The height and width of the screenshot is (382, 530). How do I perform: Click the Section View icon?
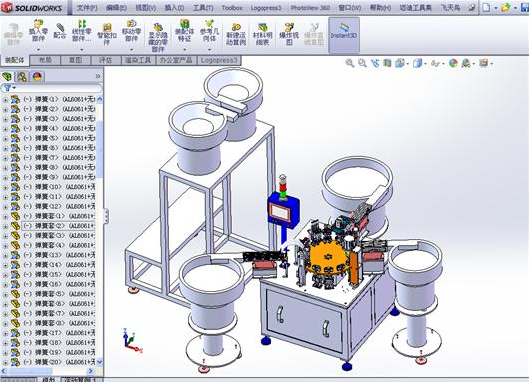coord(387,63)
